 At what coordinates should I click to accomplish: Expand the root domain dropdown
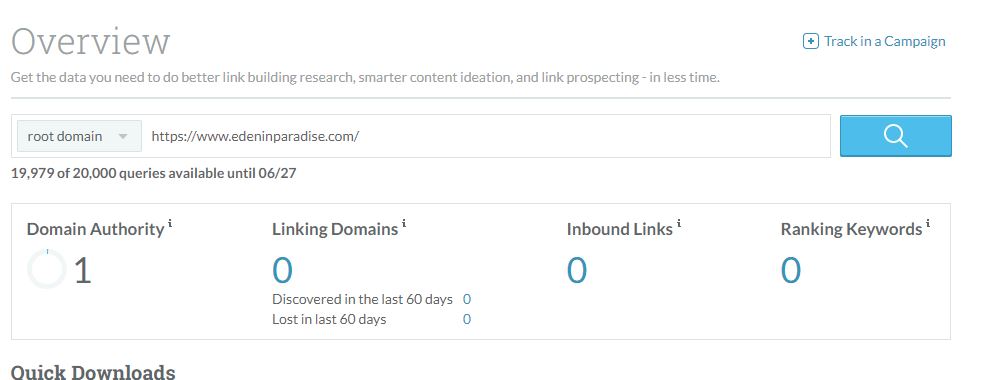click(x=79, y=136)
